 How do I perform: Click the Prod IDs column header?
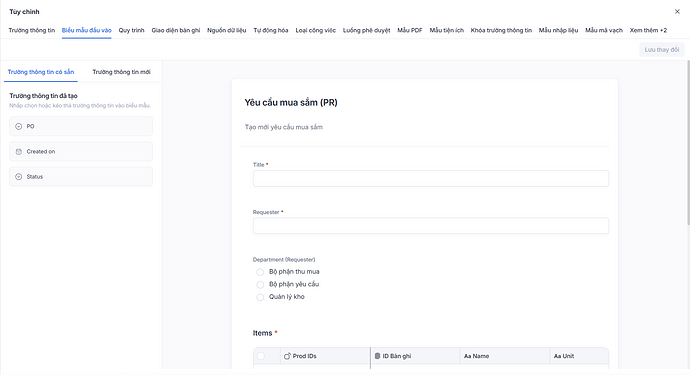(325, 356)
